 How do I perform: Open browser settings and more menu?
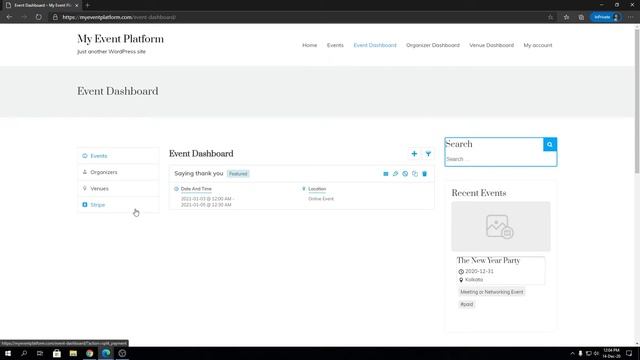(x=631, y=17)
